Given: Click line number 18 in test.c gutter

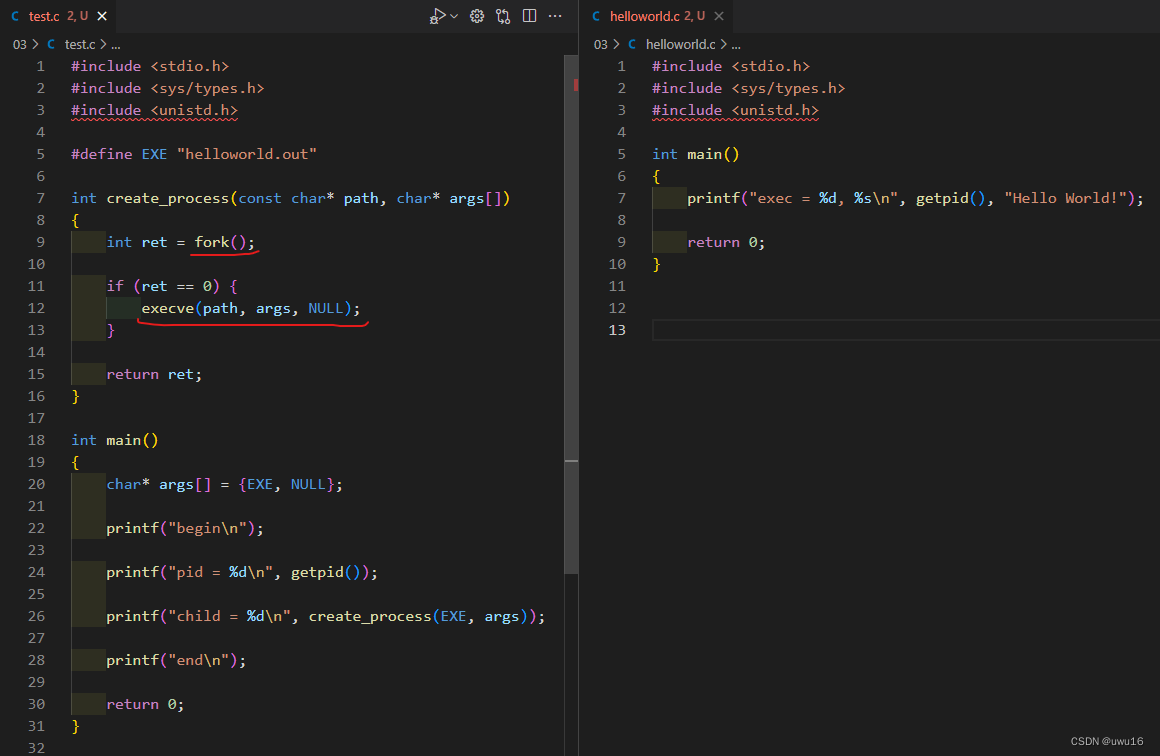Looking at the screenshot, I should click(x=36, y=440).
